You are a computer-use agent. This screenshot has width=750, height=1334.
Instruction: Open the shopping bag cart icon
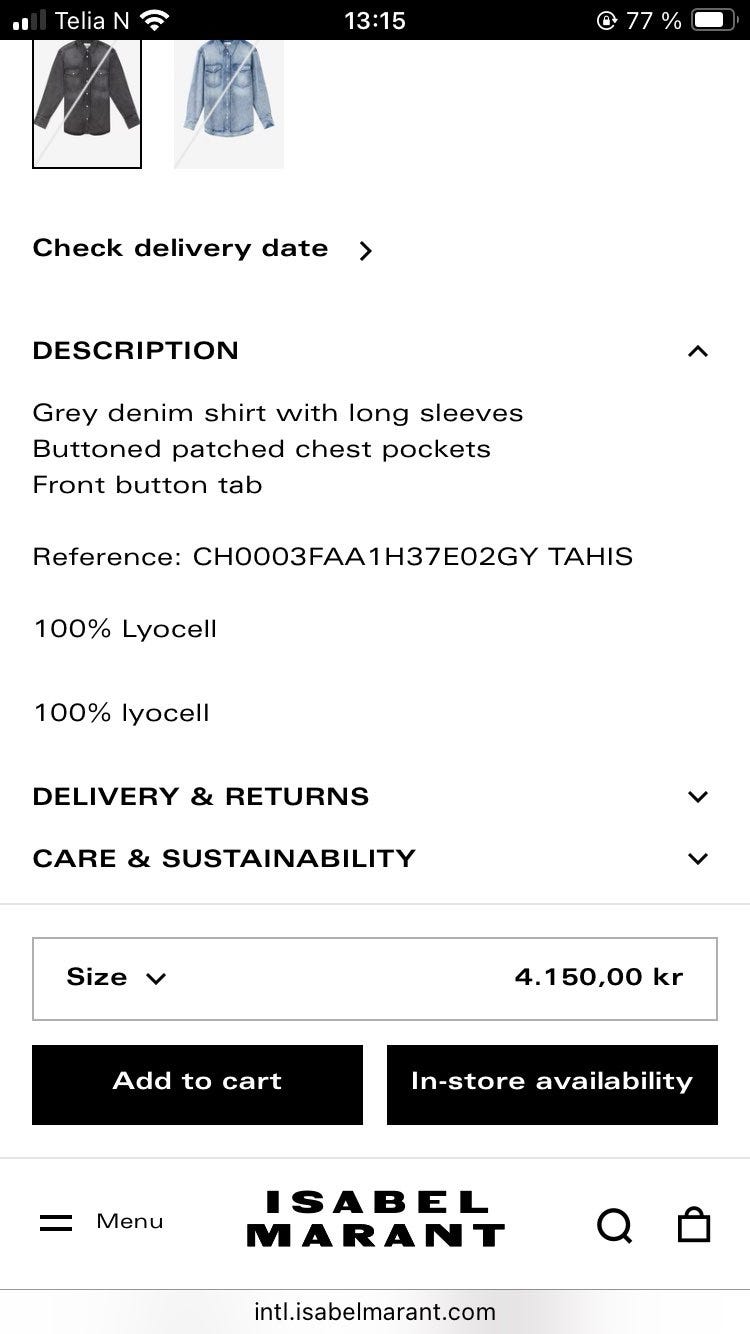[x=694, y=1224]
